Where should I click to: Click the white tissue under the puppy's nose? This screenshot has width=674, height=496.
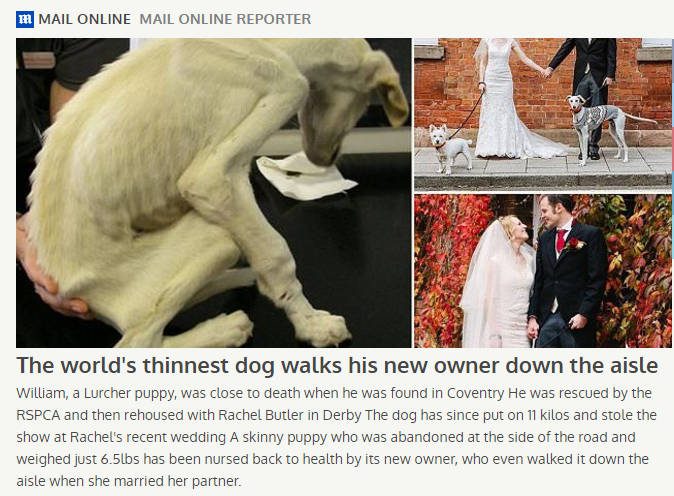coord(305,178)
